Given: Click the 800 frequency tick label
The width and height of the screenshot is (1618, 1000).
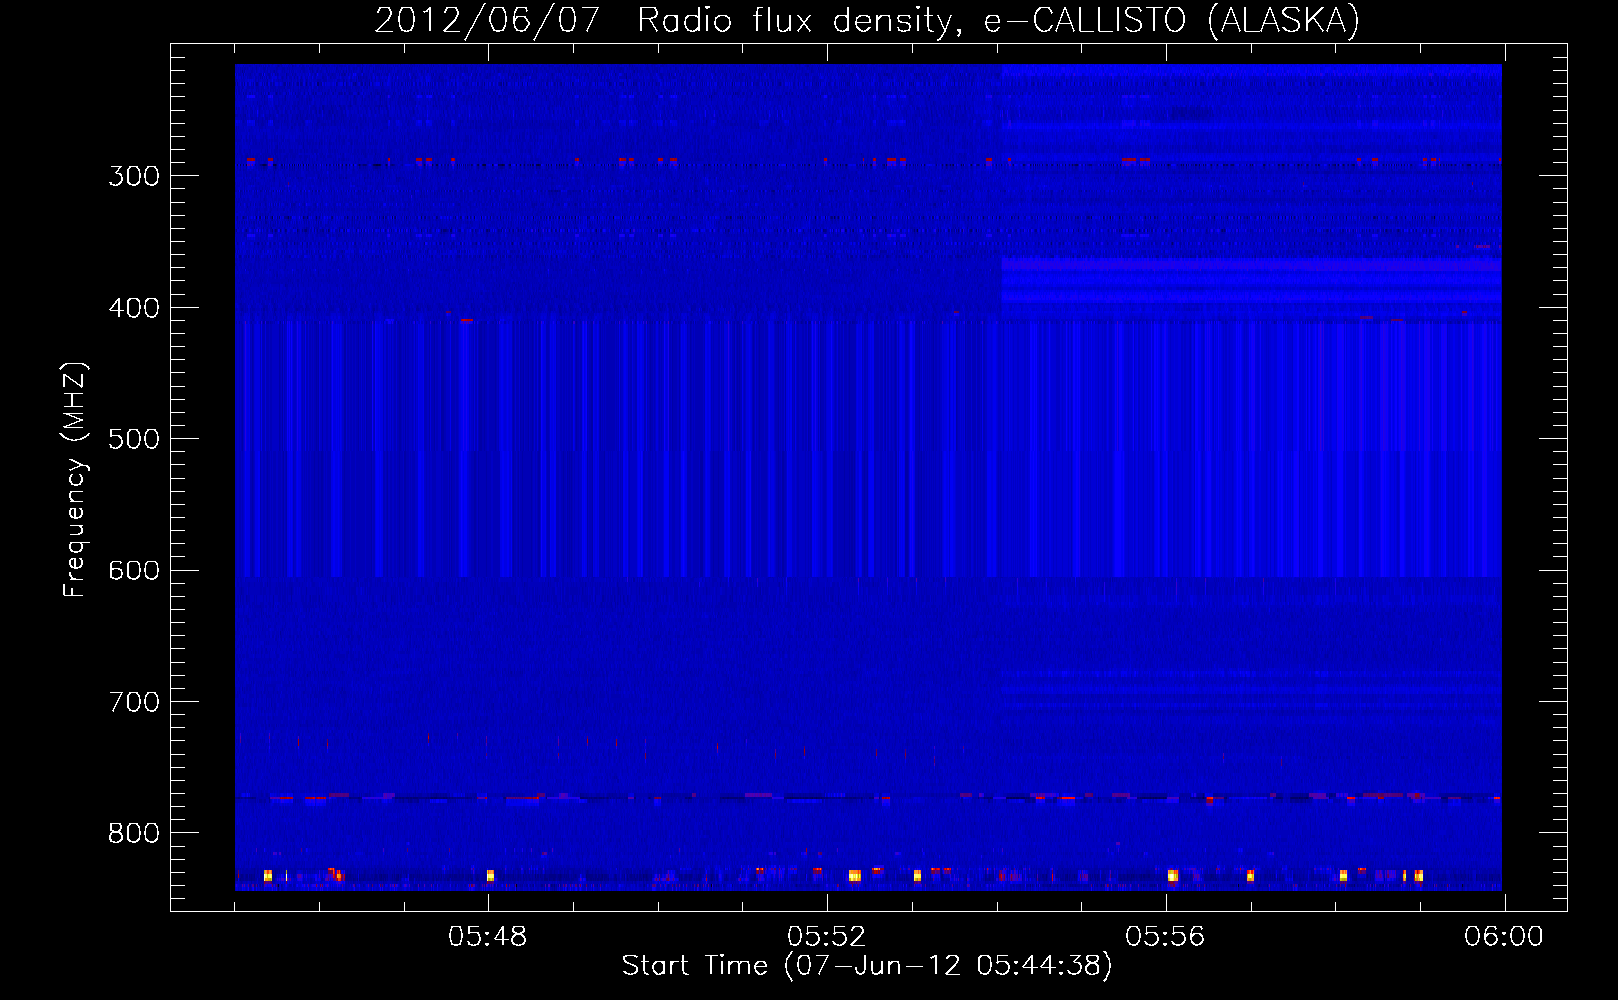Looking at the screenshot, I should (134, 834).
